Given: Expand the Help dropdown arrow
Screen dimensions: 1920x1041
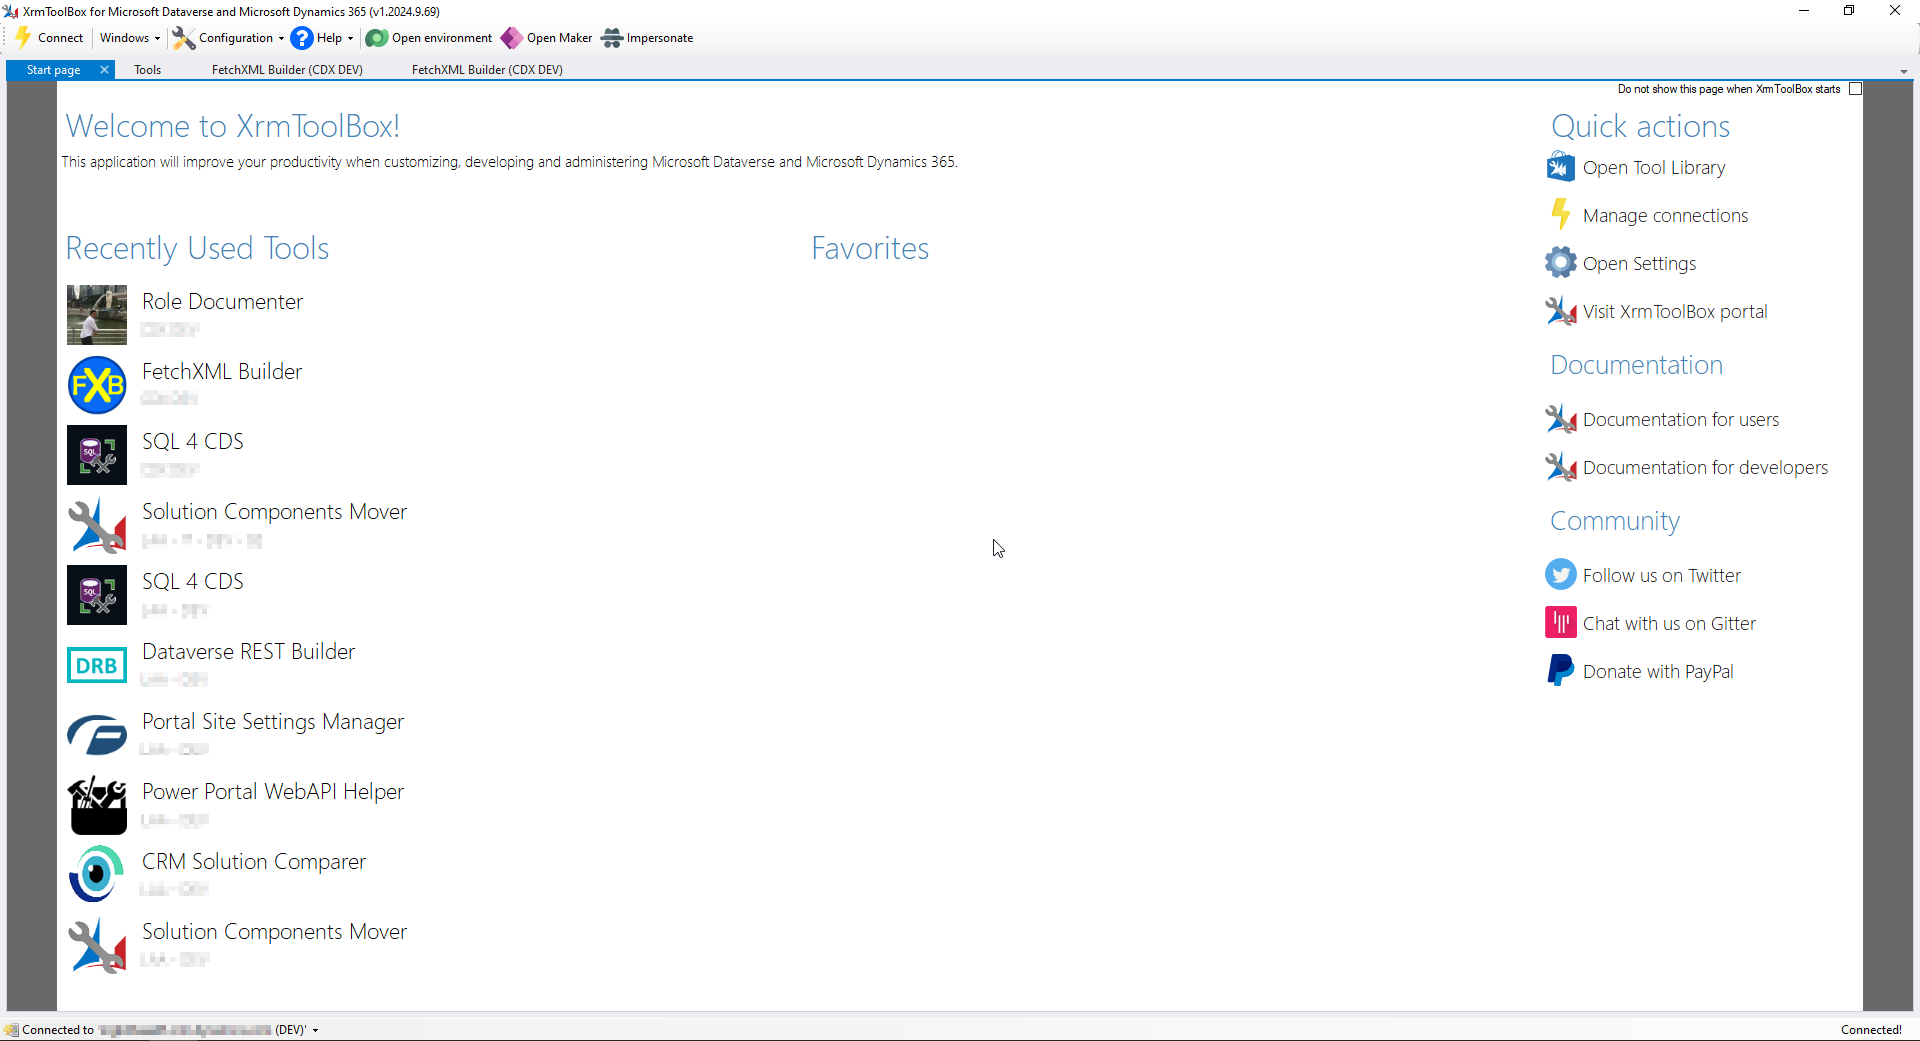Looking at the screenshot, I should point(350,38).
